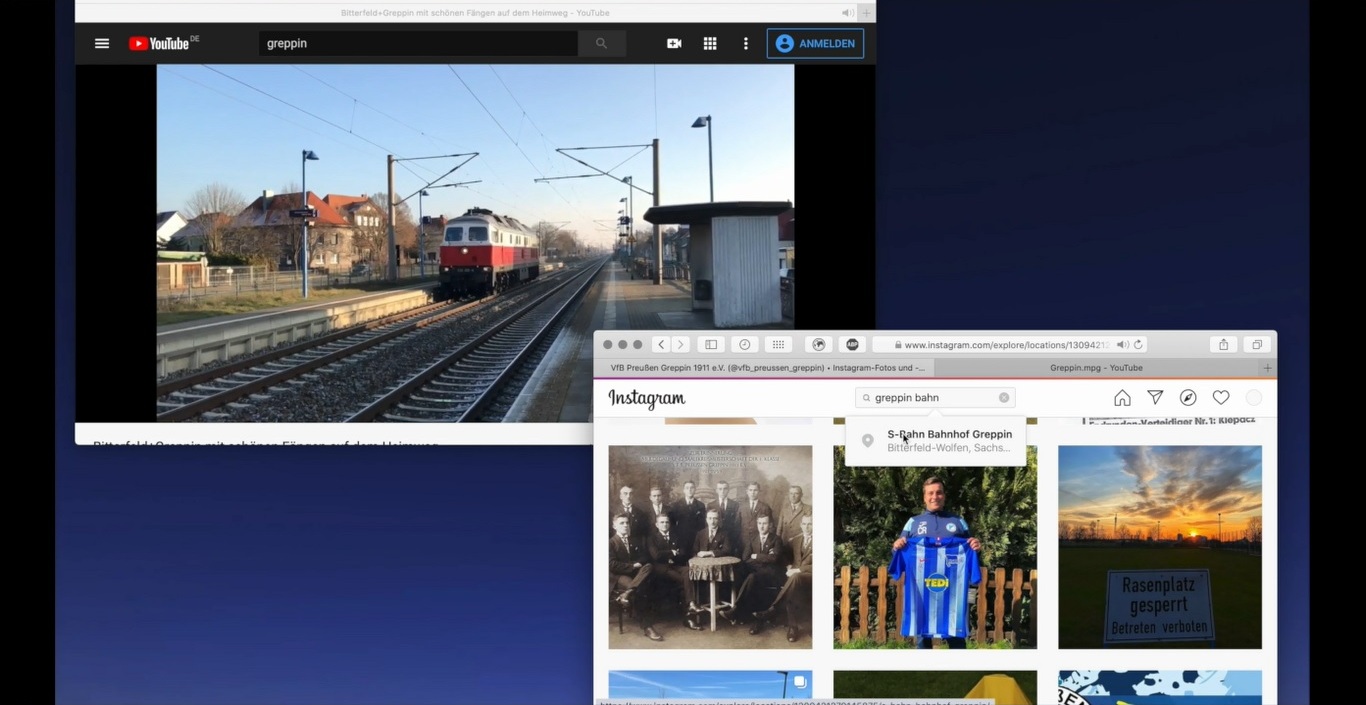Open the YouTube create video camera icon

(674, 44)
